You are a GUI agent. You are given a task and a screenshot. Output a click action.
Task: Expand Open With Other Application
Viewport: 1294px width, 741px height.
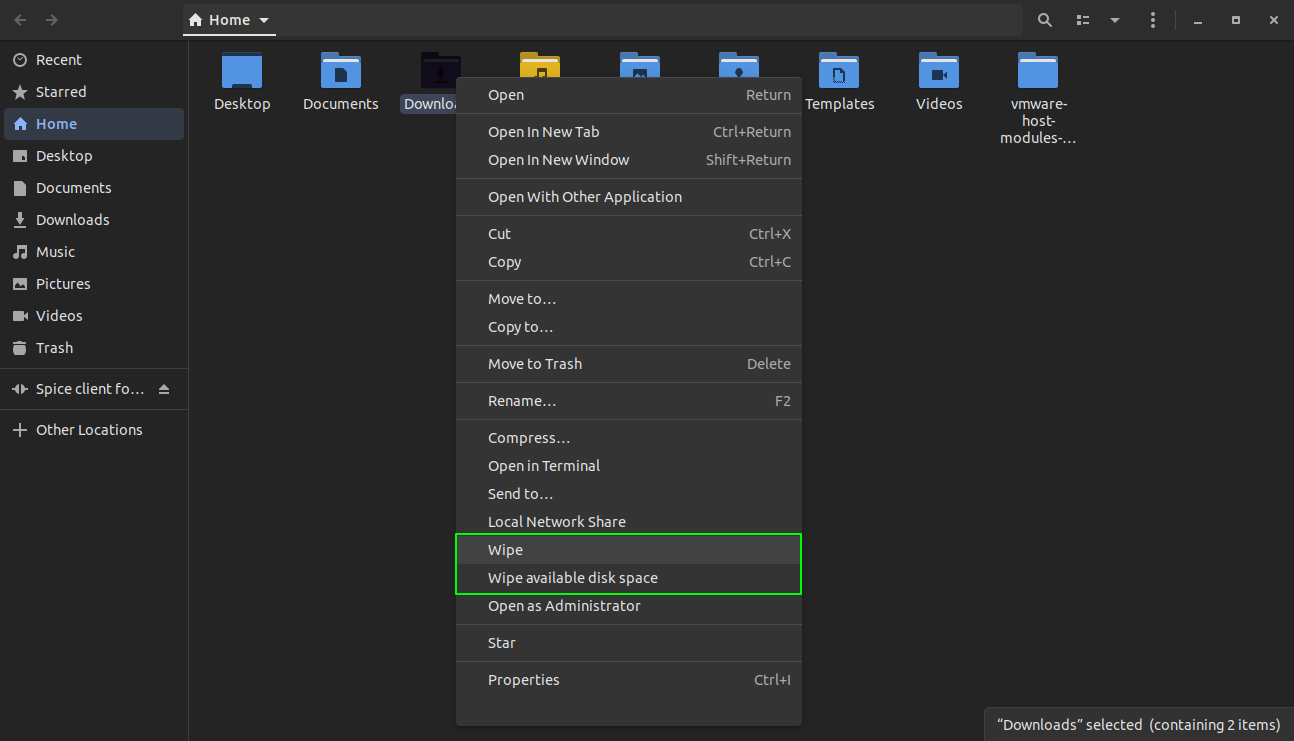[585, 197]
